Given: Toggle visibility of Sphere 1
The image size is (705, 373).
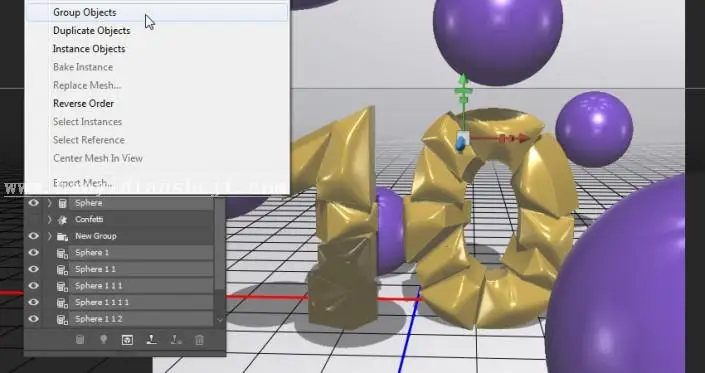Looking at the screenshot, I should pos(33,253).
